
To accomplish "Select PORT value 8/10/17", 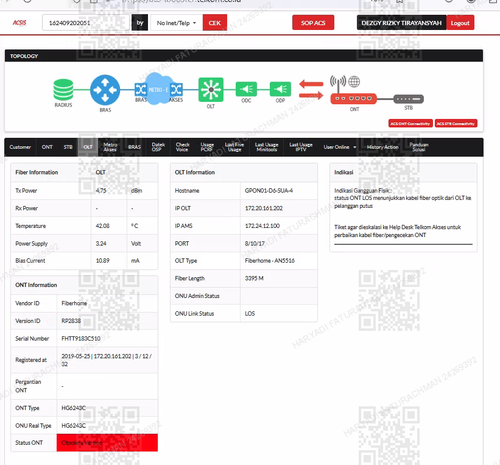I will 255,244.
